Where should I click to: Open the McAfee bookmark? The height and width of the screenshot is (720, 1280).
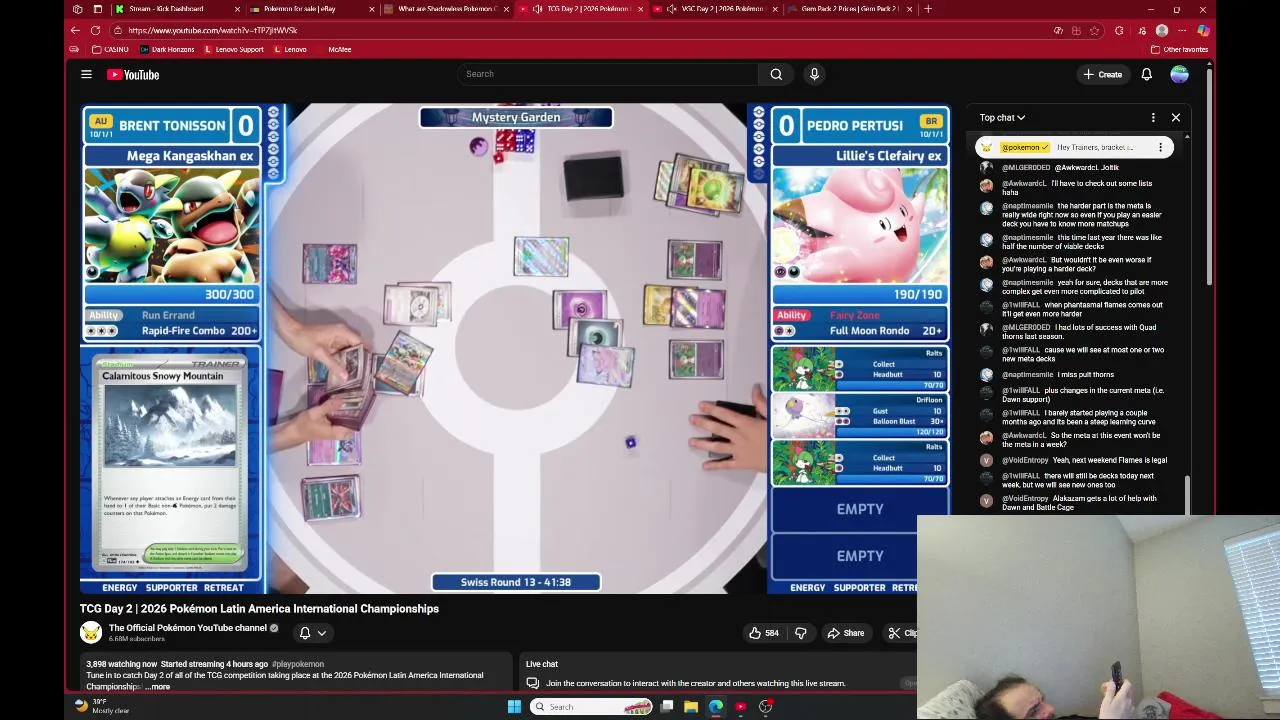[339, 49]
